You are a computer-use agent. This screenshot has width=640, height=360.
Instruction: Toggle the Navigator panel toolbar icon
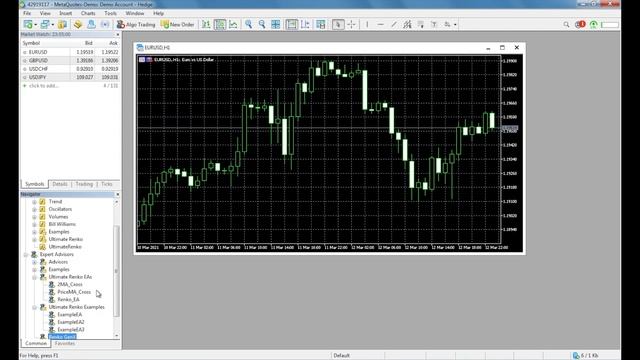pyautogui.click(x=91, y=24)
